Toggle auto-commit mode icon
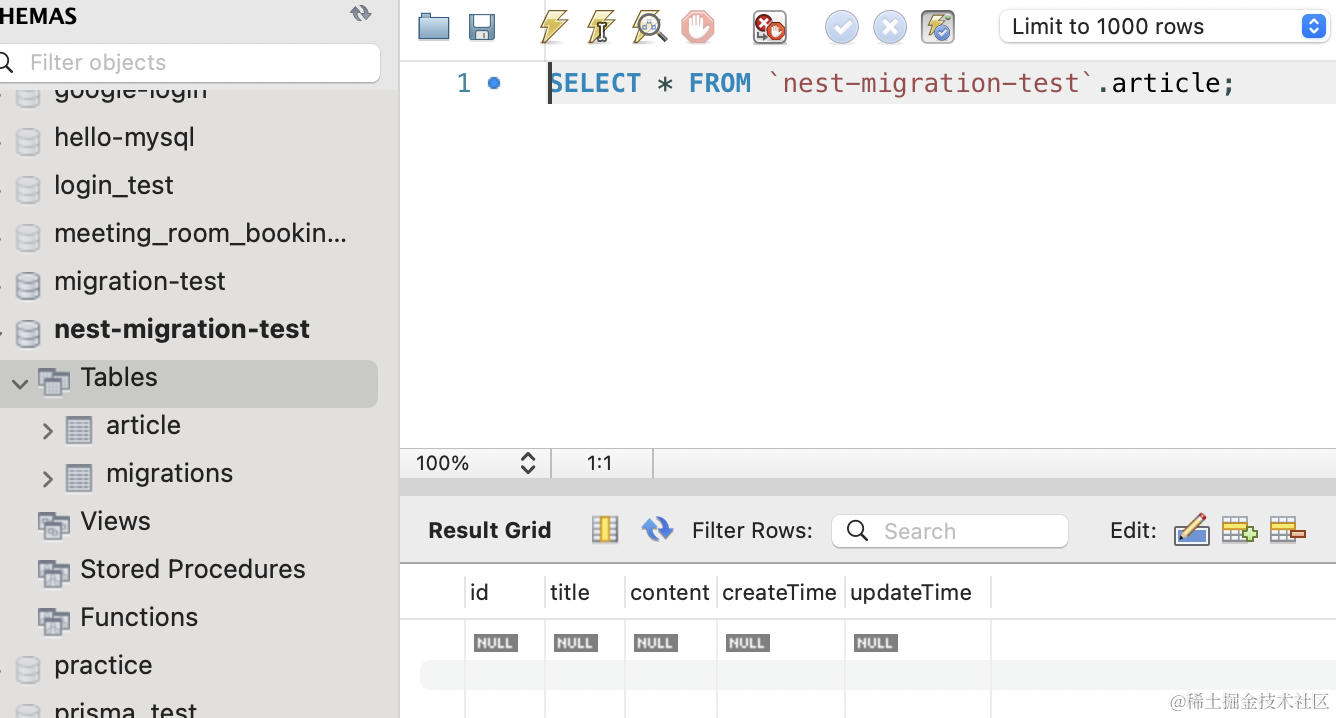The image size is (1336, 718). (938, 27)
